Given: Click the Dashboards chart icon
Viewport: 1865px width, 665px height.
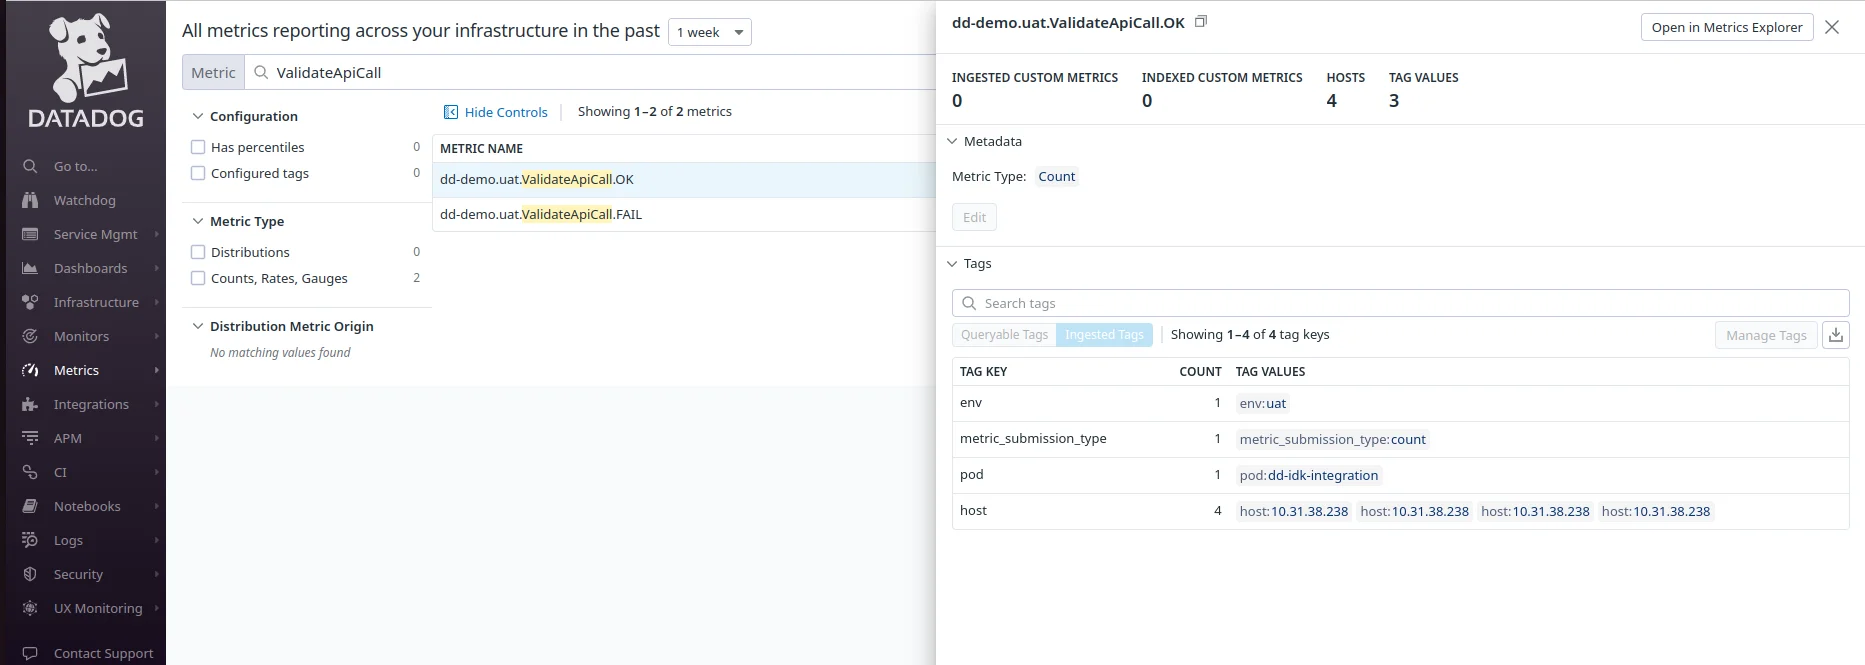Looking at the screenshot, I should (30, 268).
